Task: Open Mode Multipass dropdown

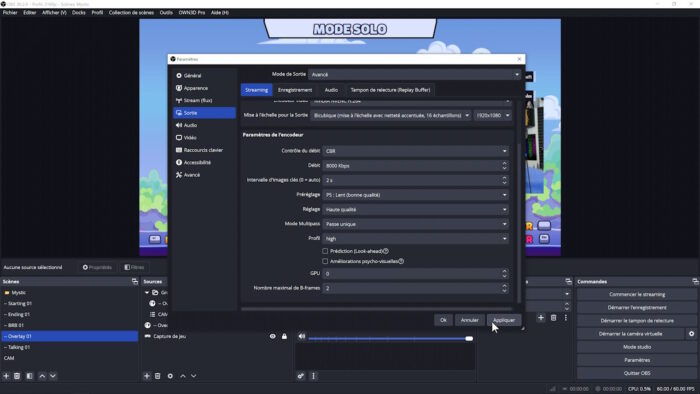Action: [416, 224]
